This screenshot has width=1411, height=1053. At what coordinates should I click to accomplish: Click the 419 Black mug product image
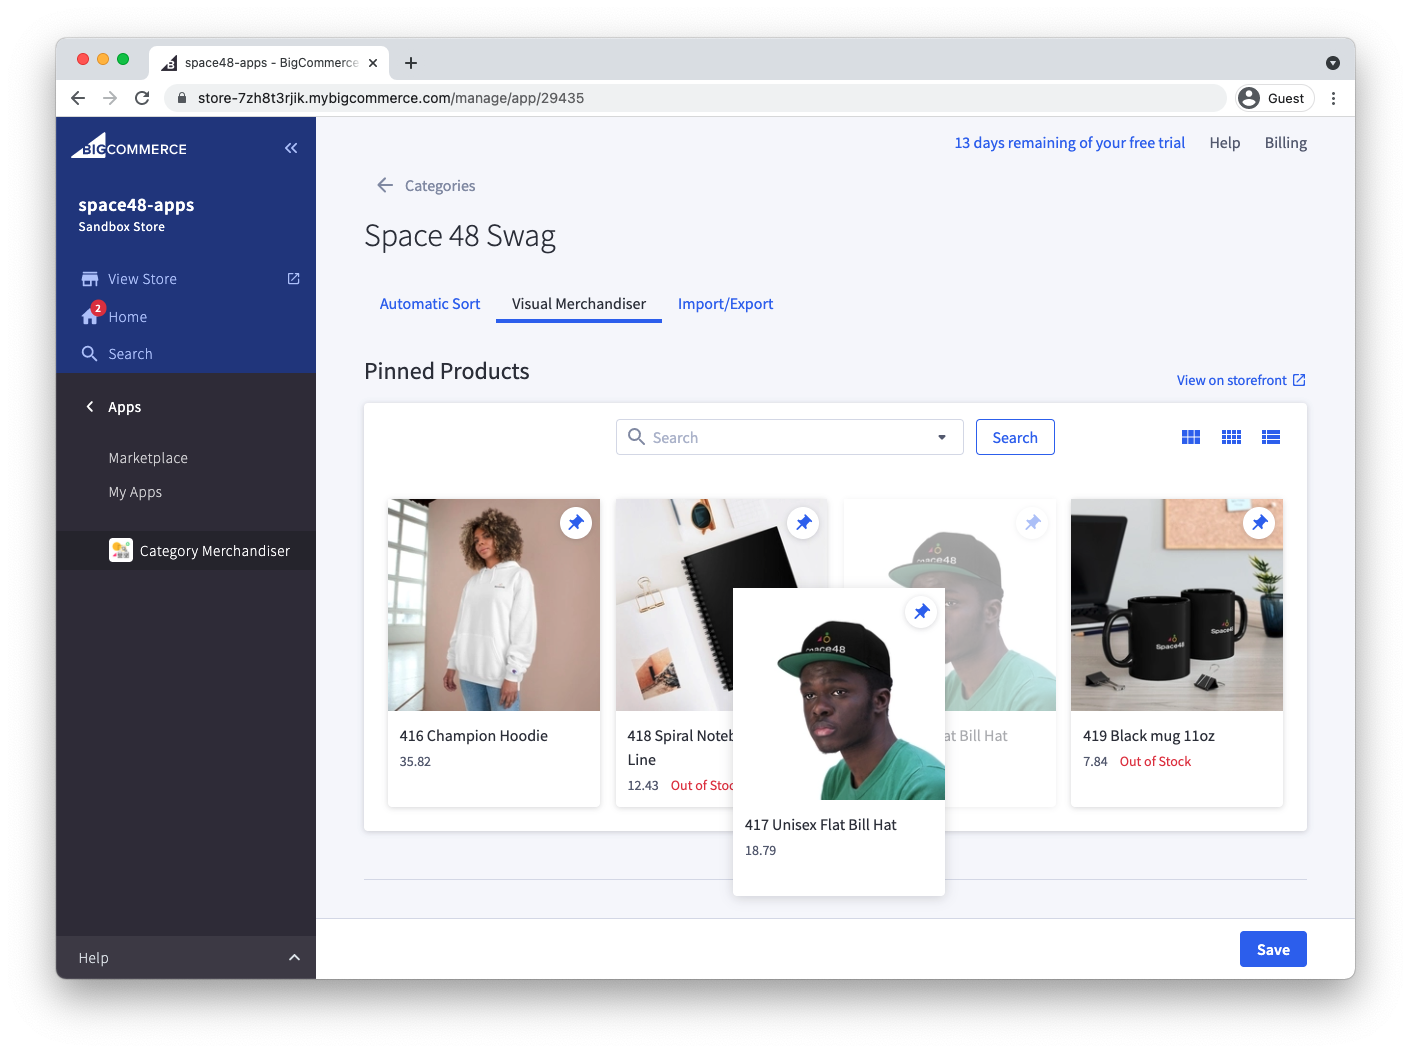point(1177,605)
